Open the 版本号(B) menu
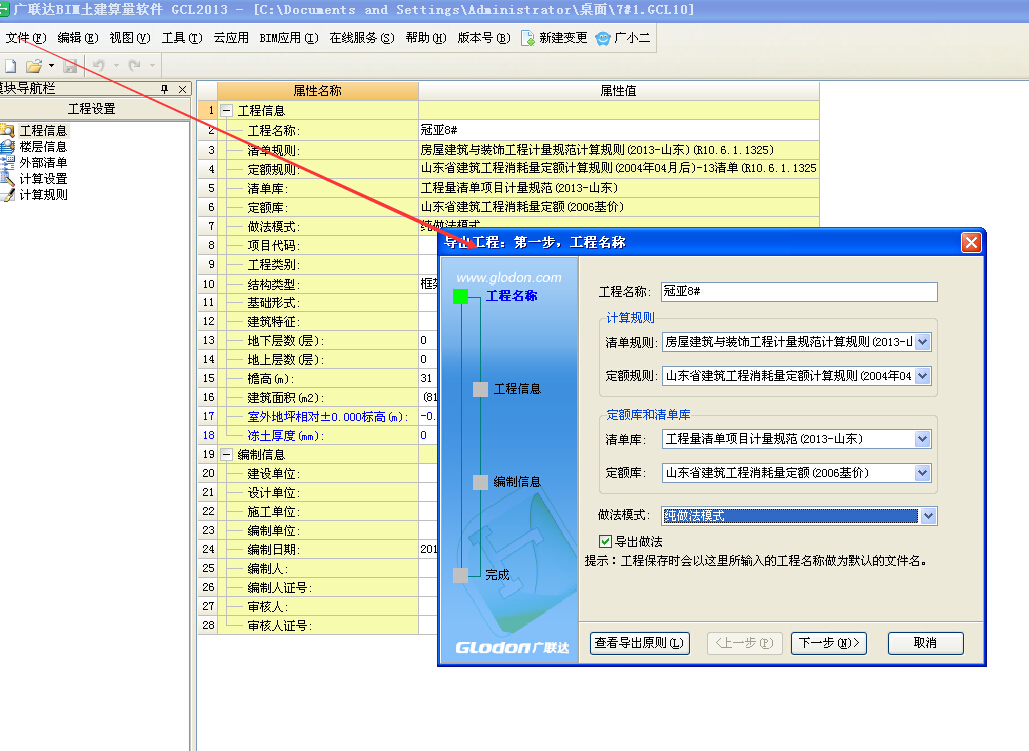 tap(484, 37)
